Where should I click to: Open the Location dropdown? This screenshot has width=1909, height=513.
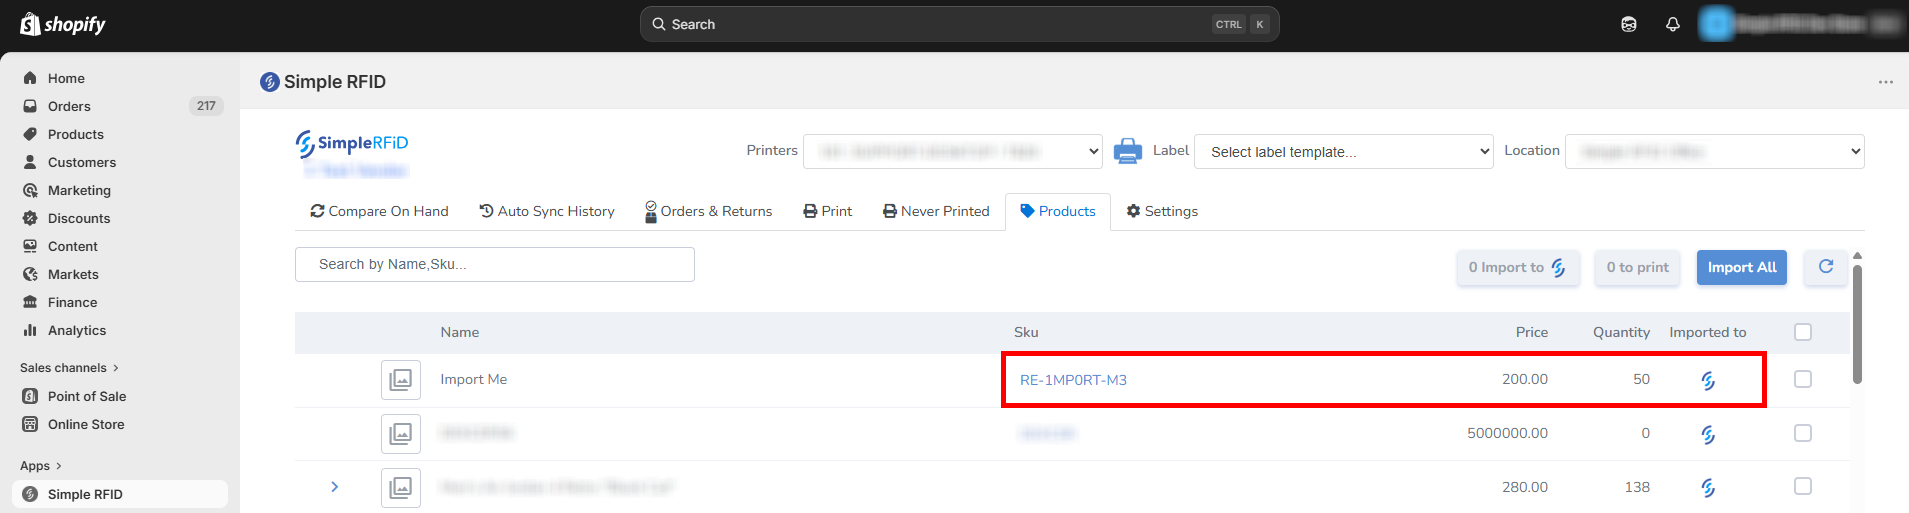pos(1715,151)
